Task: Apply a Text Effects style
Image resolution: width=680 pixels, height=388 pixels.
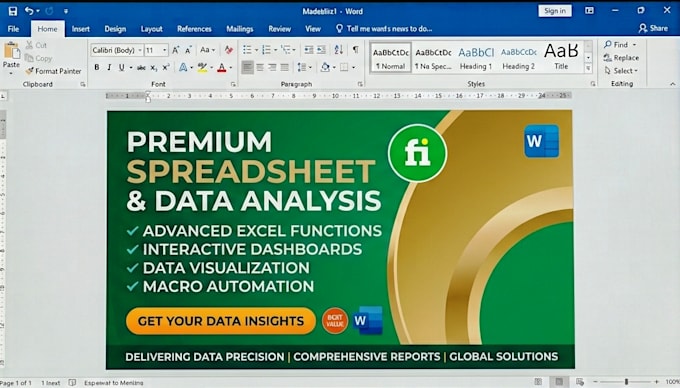Action: point(183,68)
